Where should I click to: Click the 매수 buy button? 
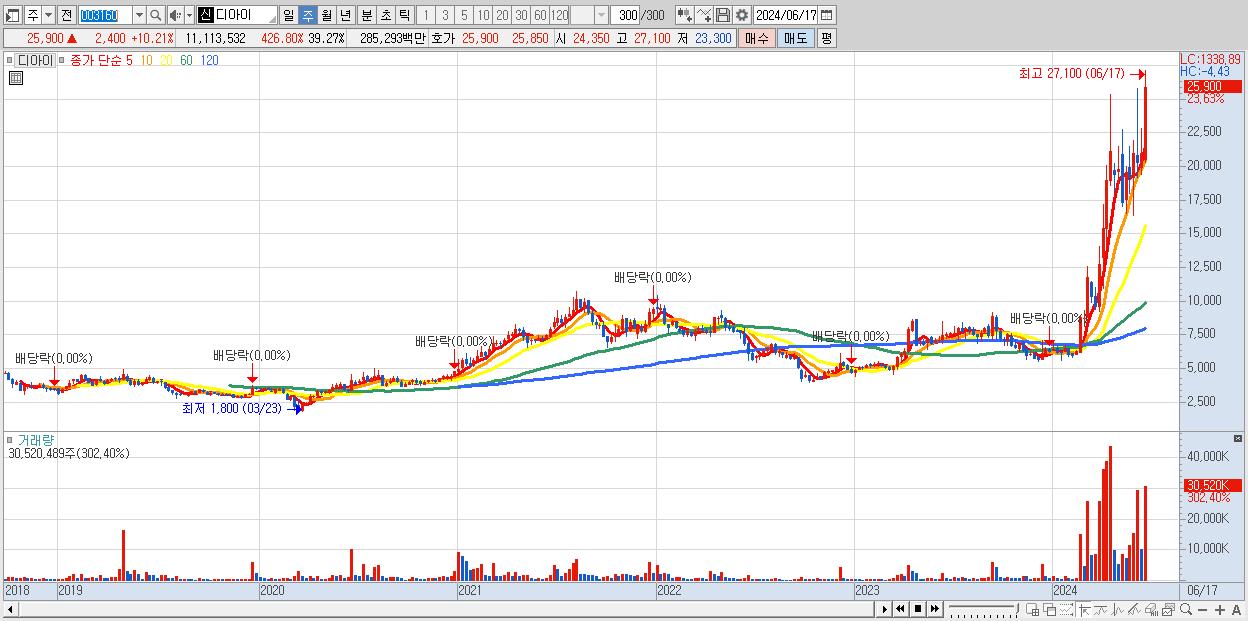pyautogui.click(x=757, y=38)
